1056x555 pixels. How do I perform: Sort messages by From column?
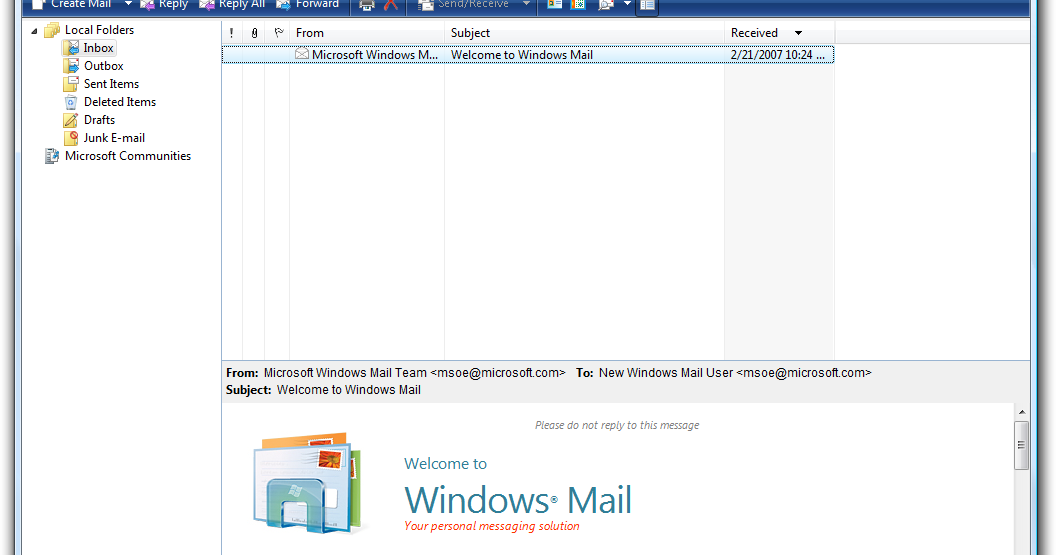(x=367, y=32)
